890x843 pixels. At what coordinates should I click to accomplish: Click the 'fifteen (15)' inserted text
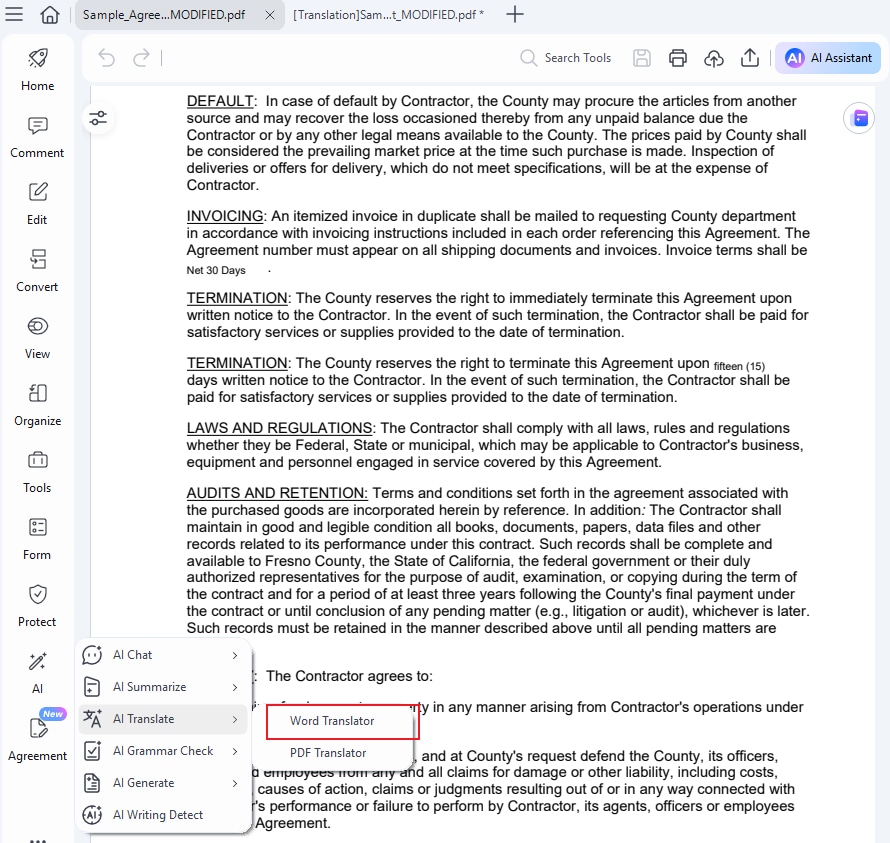pos(739,366)
